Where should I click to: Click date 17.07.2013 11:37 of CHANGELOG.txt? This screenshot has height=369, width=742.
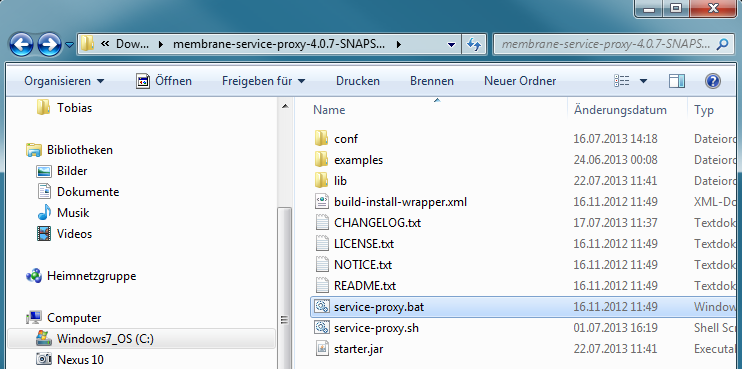point(615,223)
